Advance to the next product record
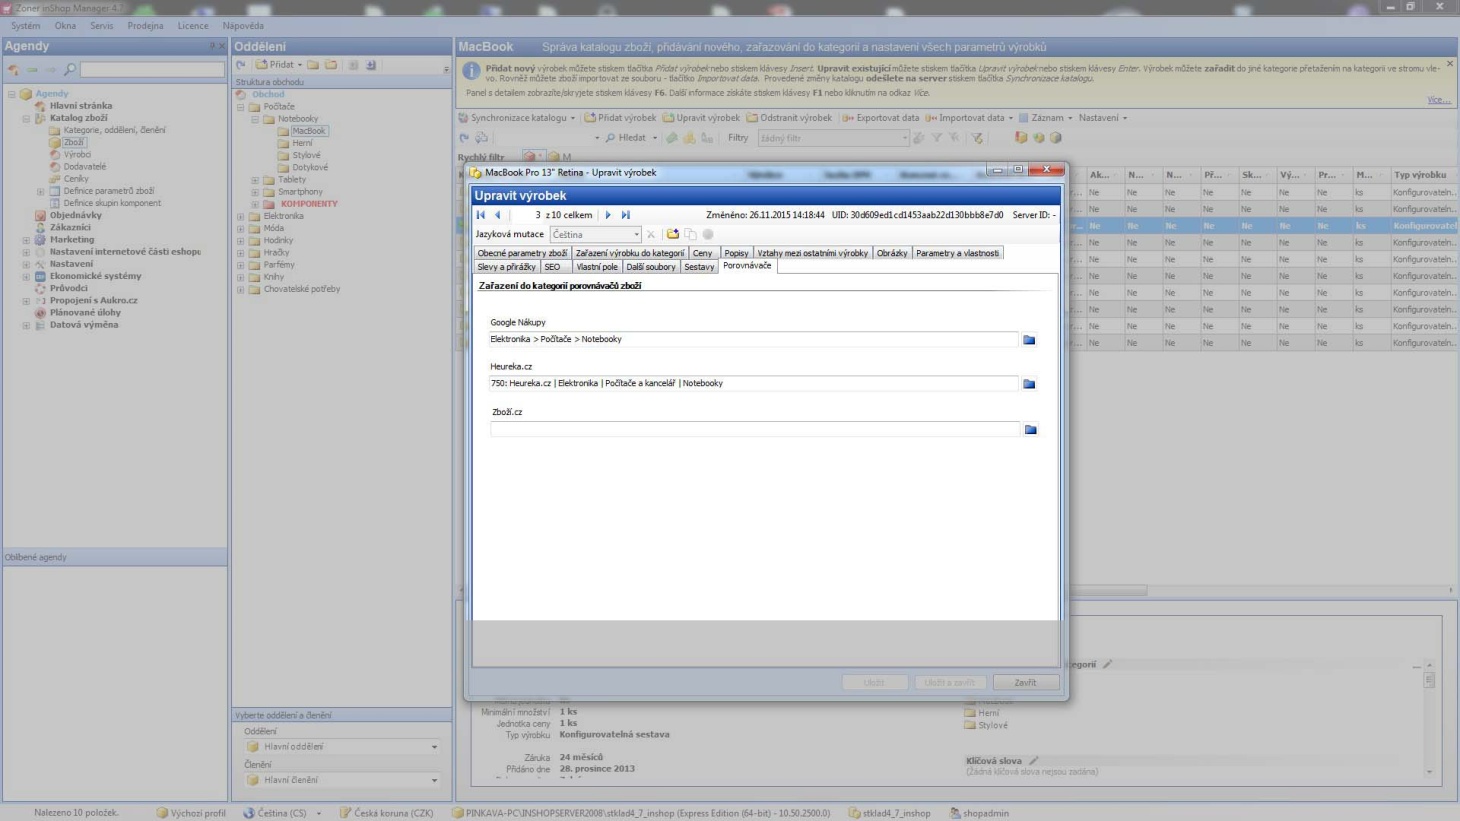The width and height of the screenshot is (1460, 821). tap(608, 215)
